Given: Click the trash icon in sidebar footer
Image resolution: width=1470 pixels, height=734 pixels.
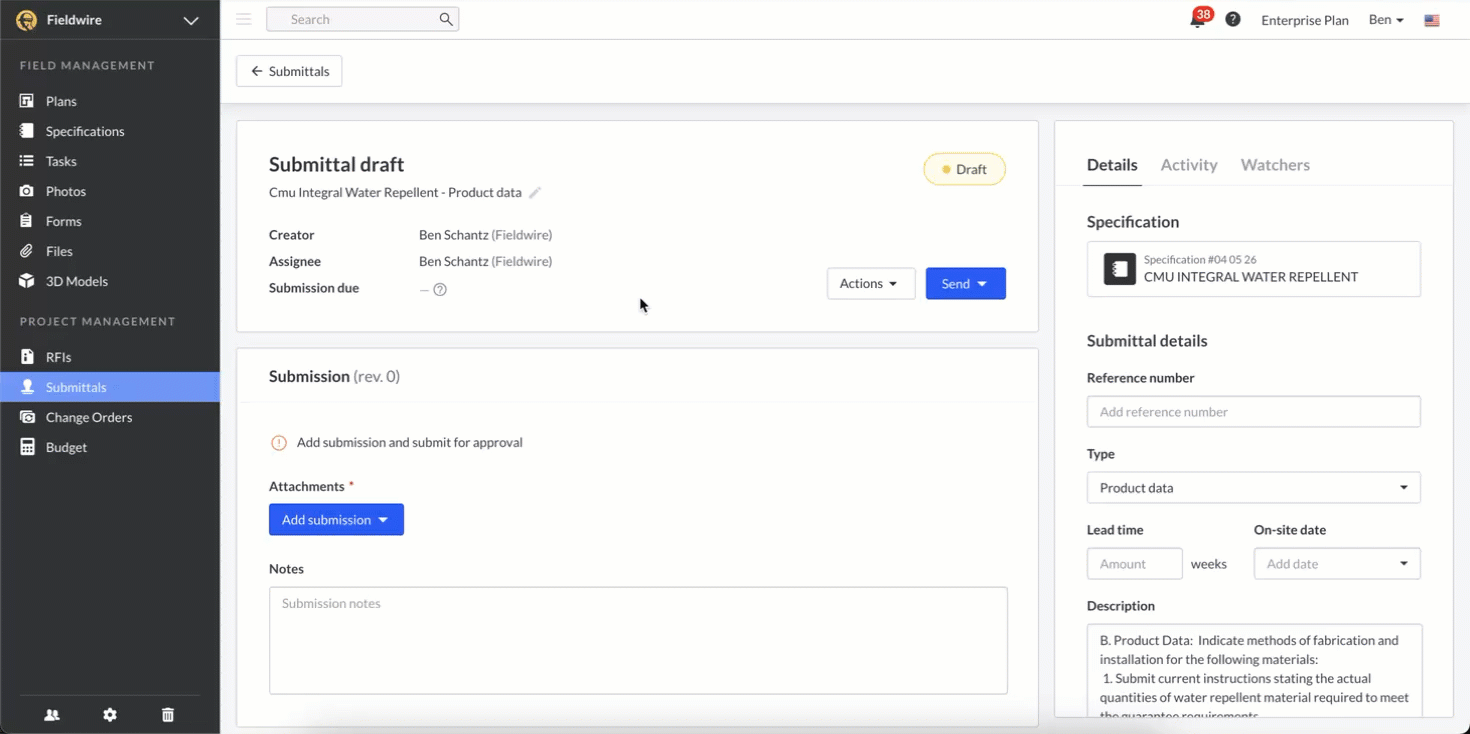Looking at the screenshot, I should 168,715.
